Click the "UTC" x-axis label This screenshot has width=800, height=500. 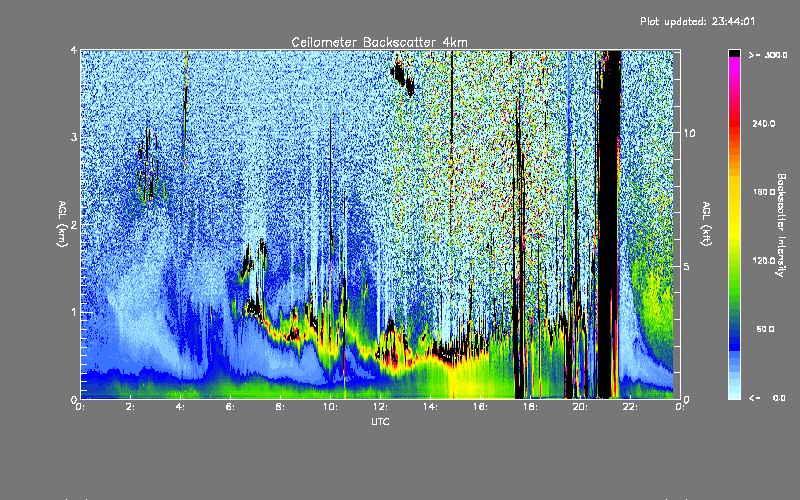coord(380,421)
